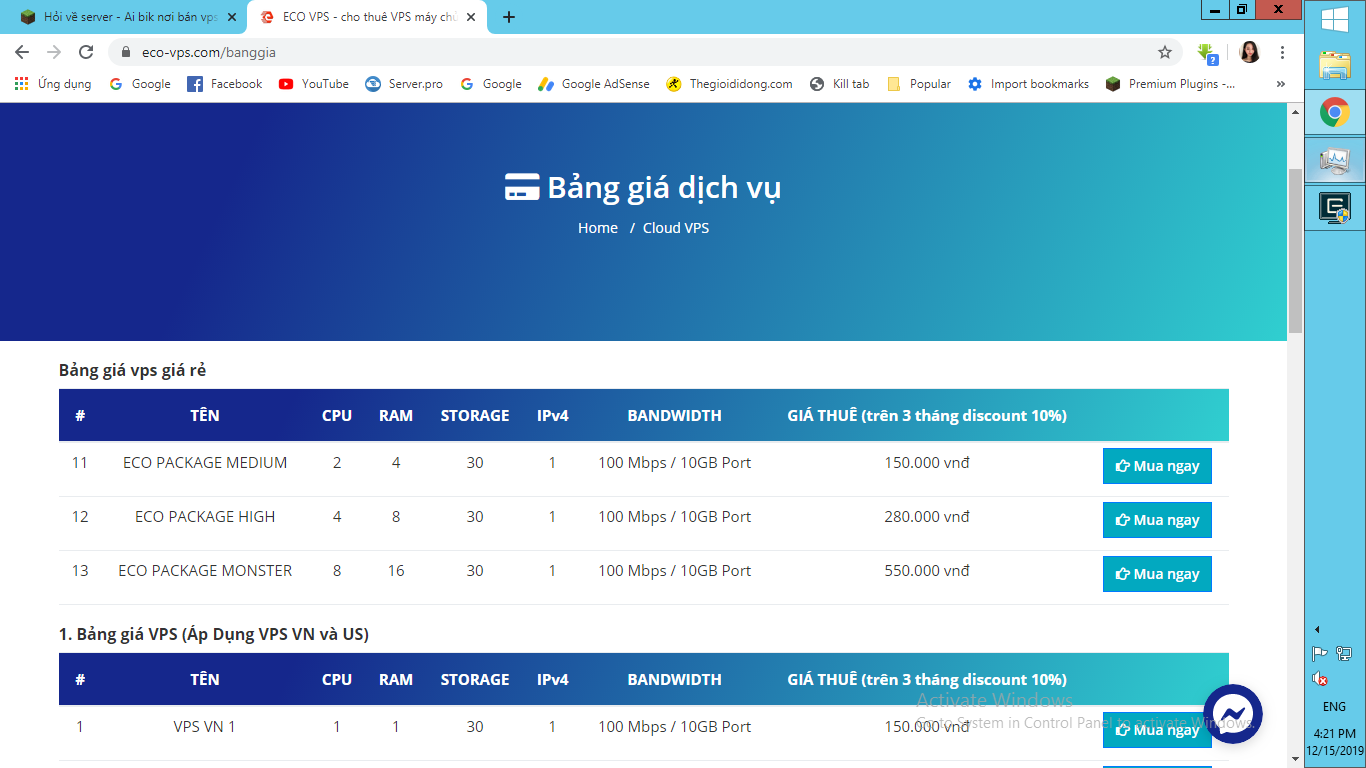Open the Server.pro bookmark

(x=404, y=84)
